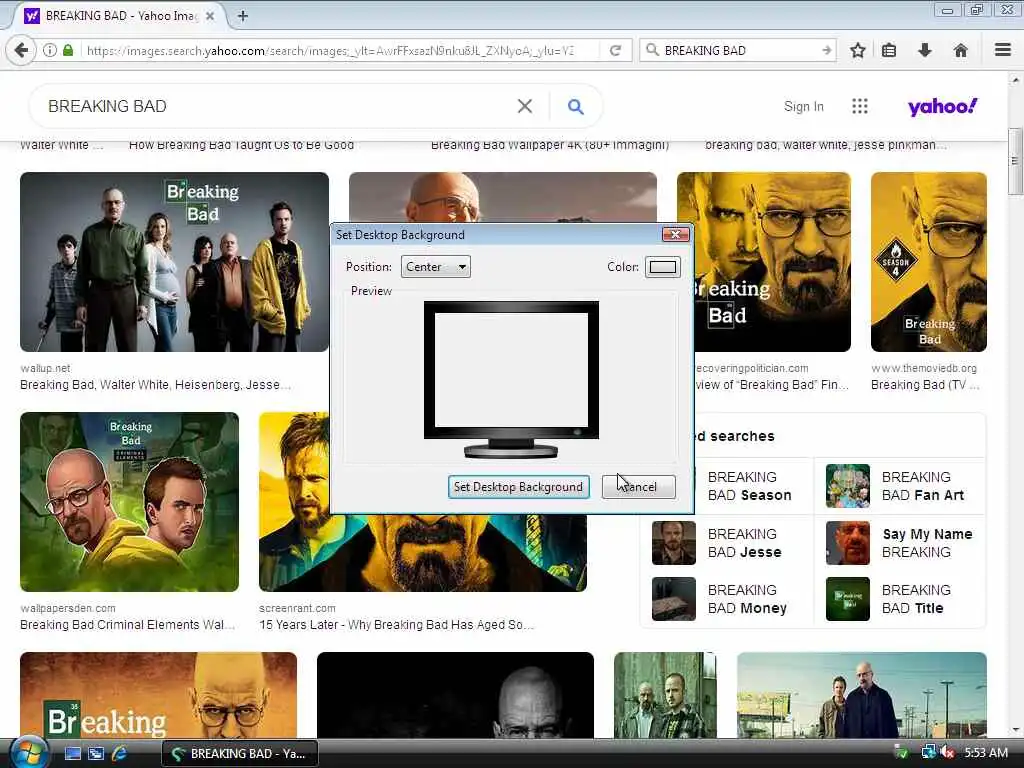Go back with the browser back arrow

click(21, 50)
